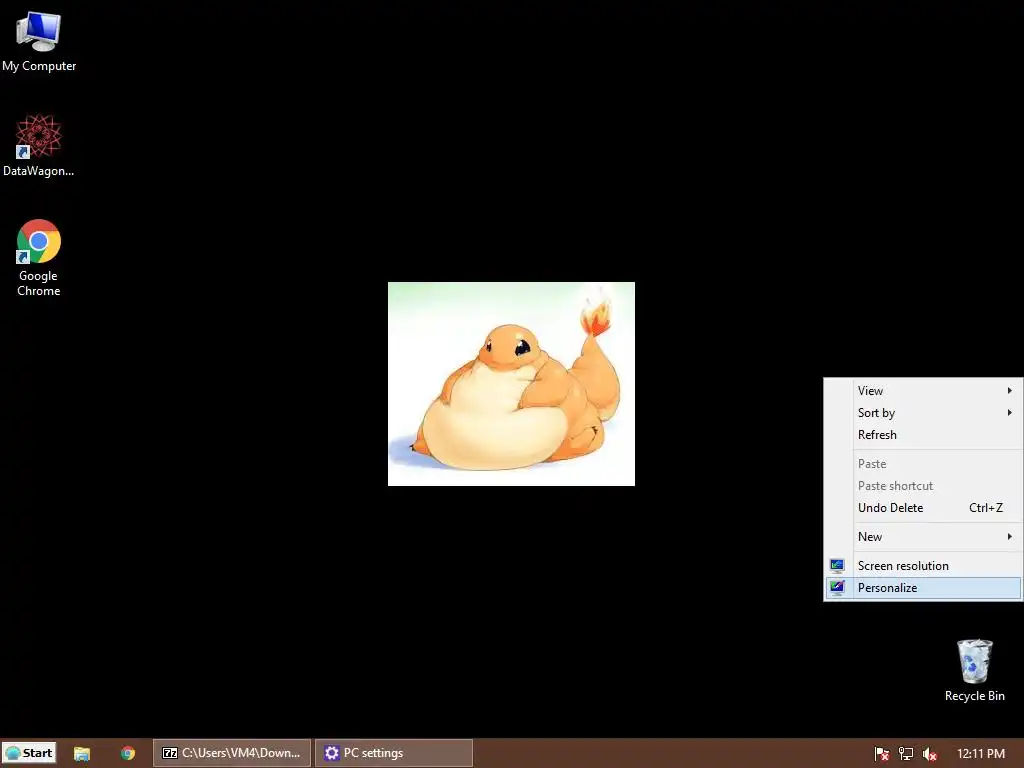Expand the Sort by submenu
Screen dimensions: 1024x768
[x=923, y=413]
